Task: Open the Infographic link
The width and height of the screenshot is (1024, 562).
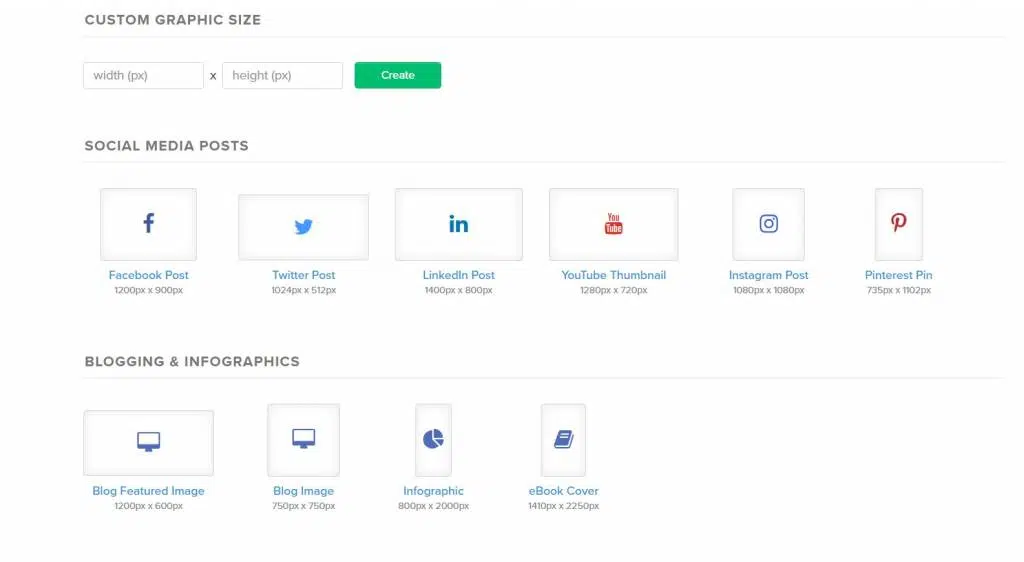Action: 433,491
